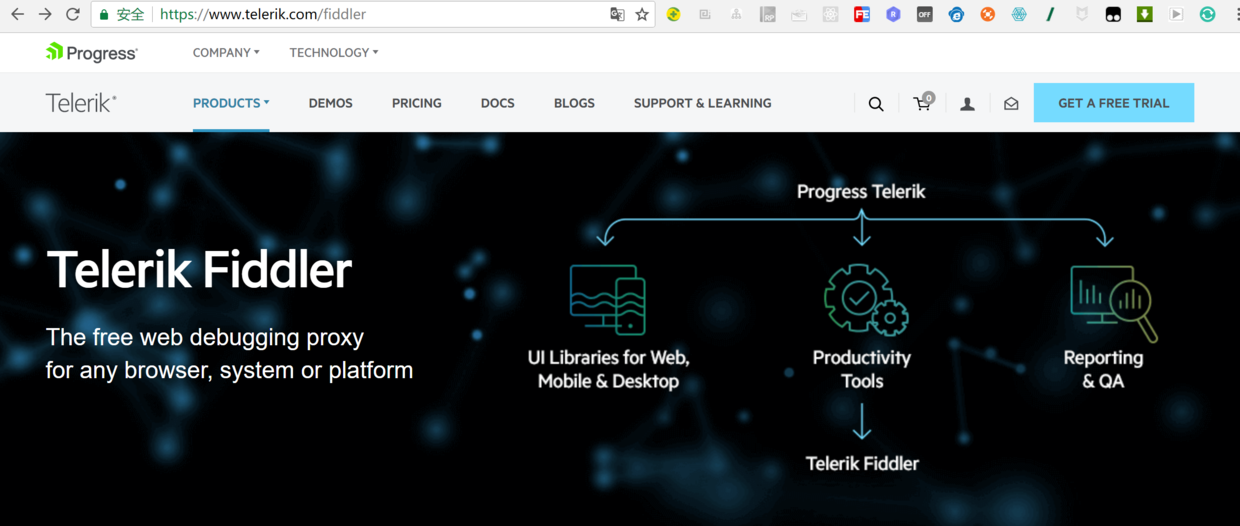This screenshot has width=1240, height=526.
Task: Open the black Tampermonkey extension icon
Action: click(x=1113, y=14)
